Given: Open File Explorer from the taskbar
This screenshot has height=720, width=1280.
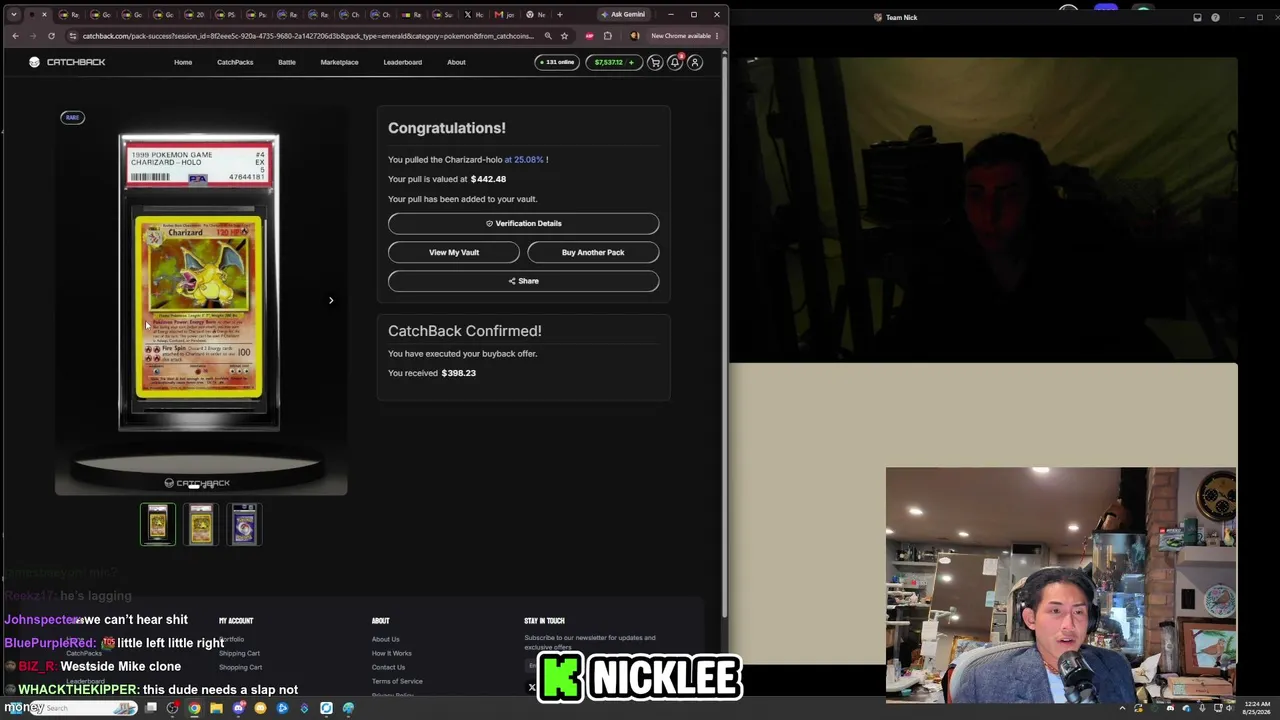Looking at the screenshot, I should [x=216, y=708].
